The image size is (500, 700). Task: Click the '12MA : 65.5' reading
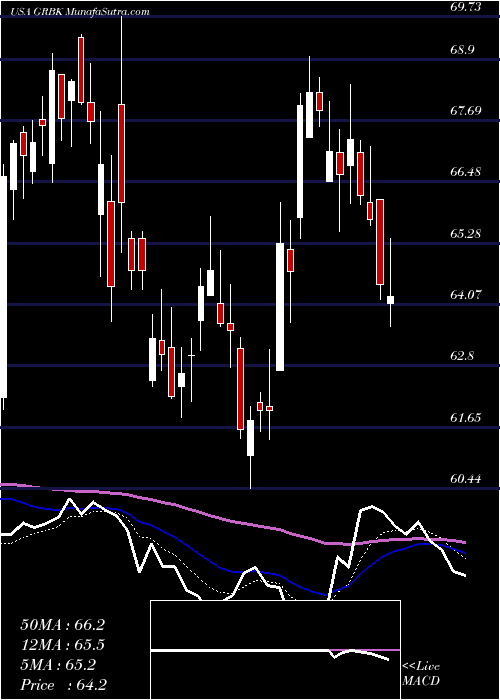(62, 645)
